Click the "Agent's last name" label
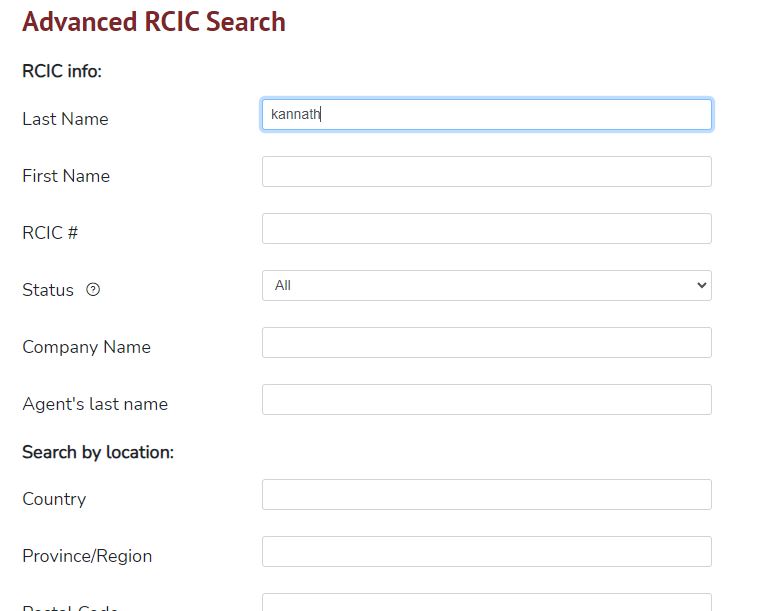Image resolution: width=768 pixels, height=611 pixels. tap(95, 404)
